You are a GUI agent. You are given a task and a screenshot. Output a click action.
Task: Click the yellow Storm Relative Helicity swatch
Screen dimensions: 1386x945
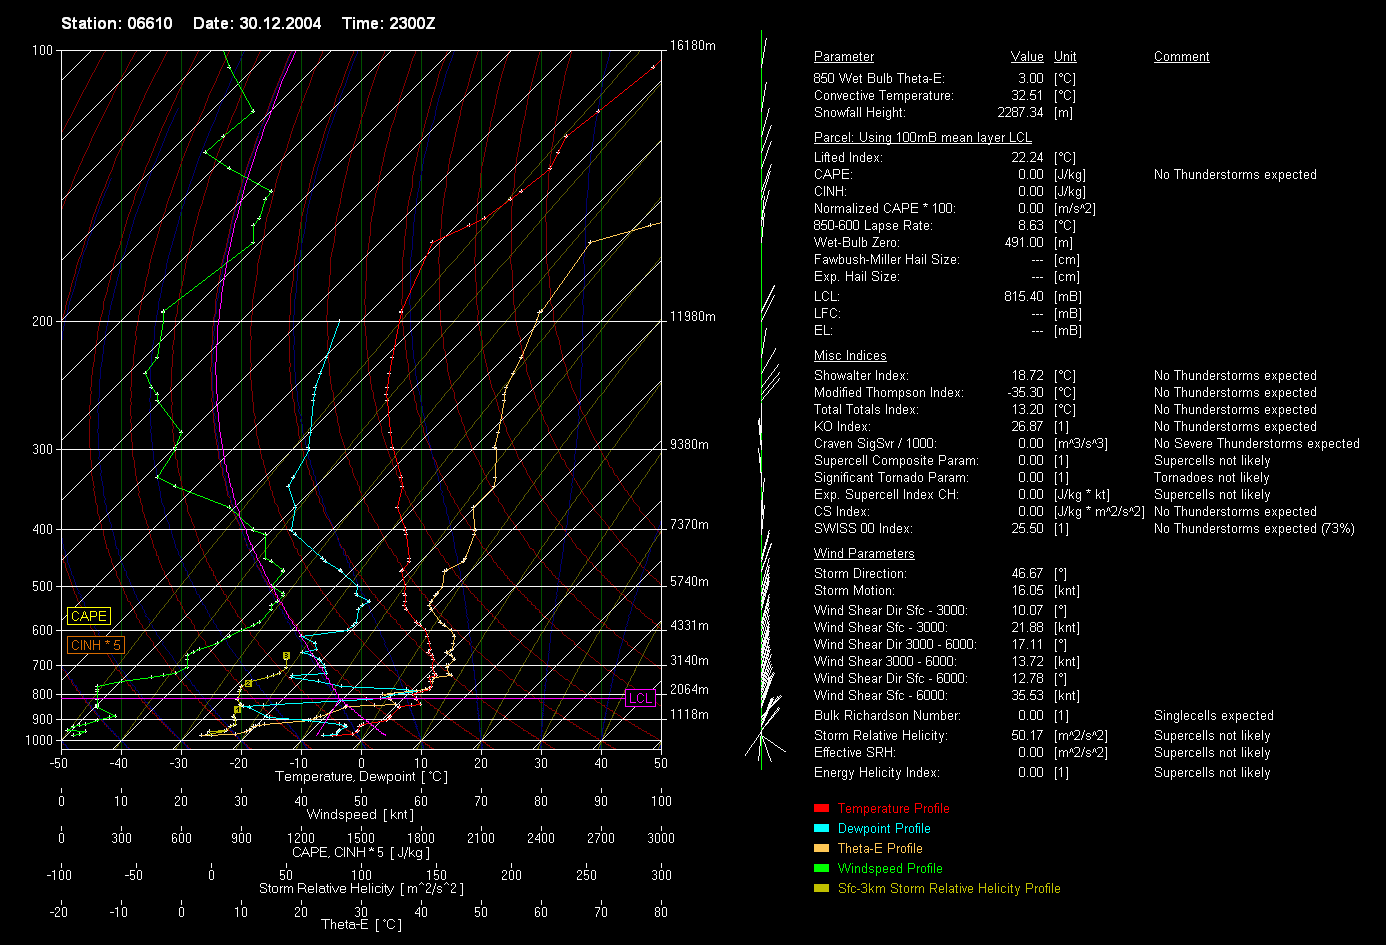(821, 888)
